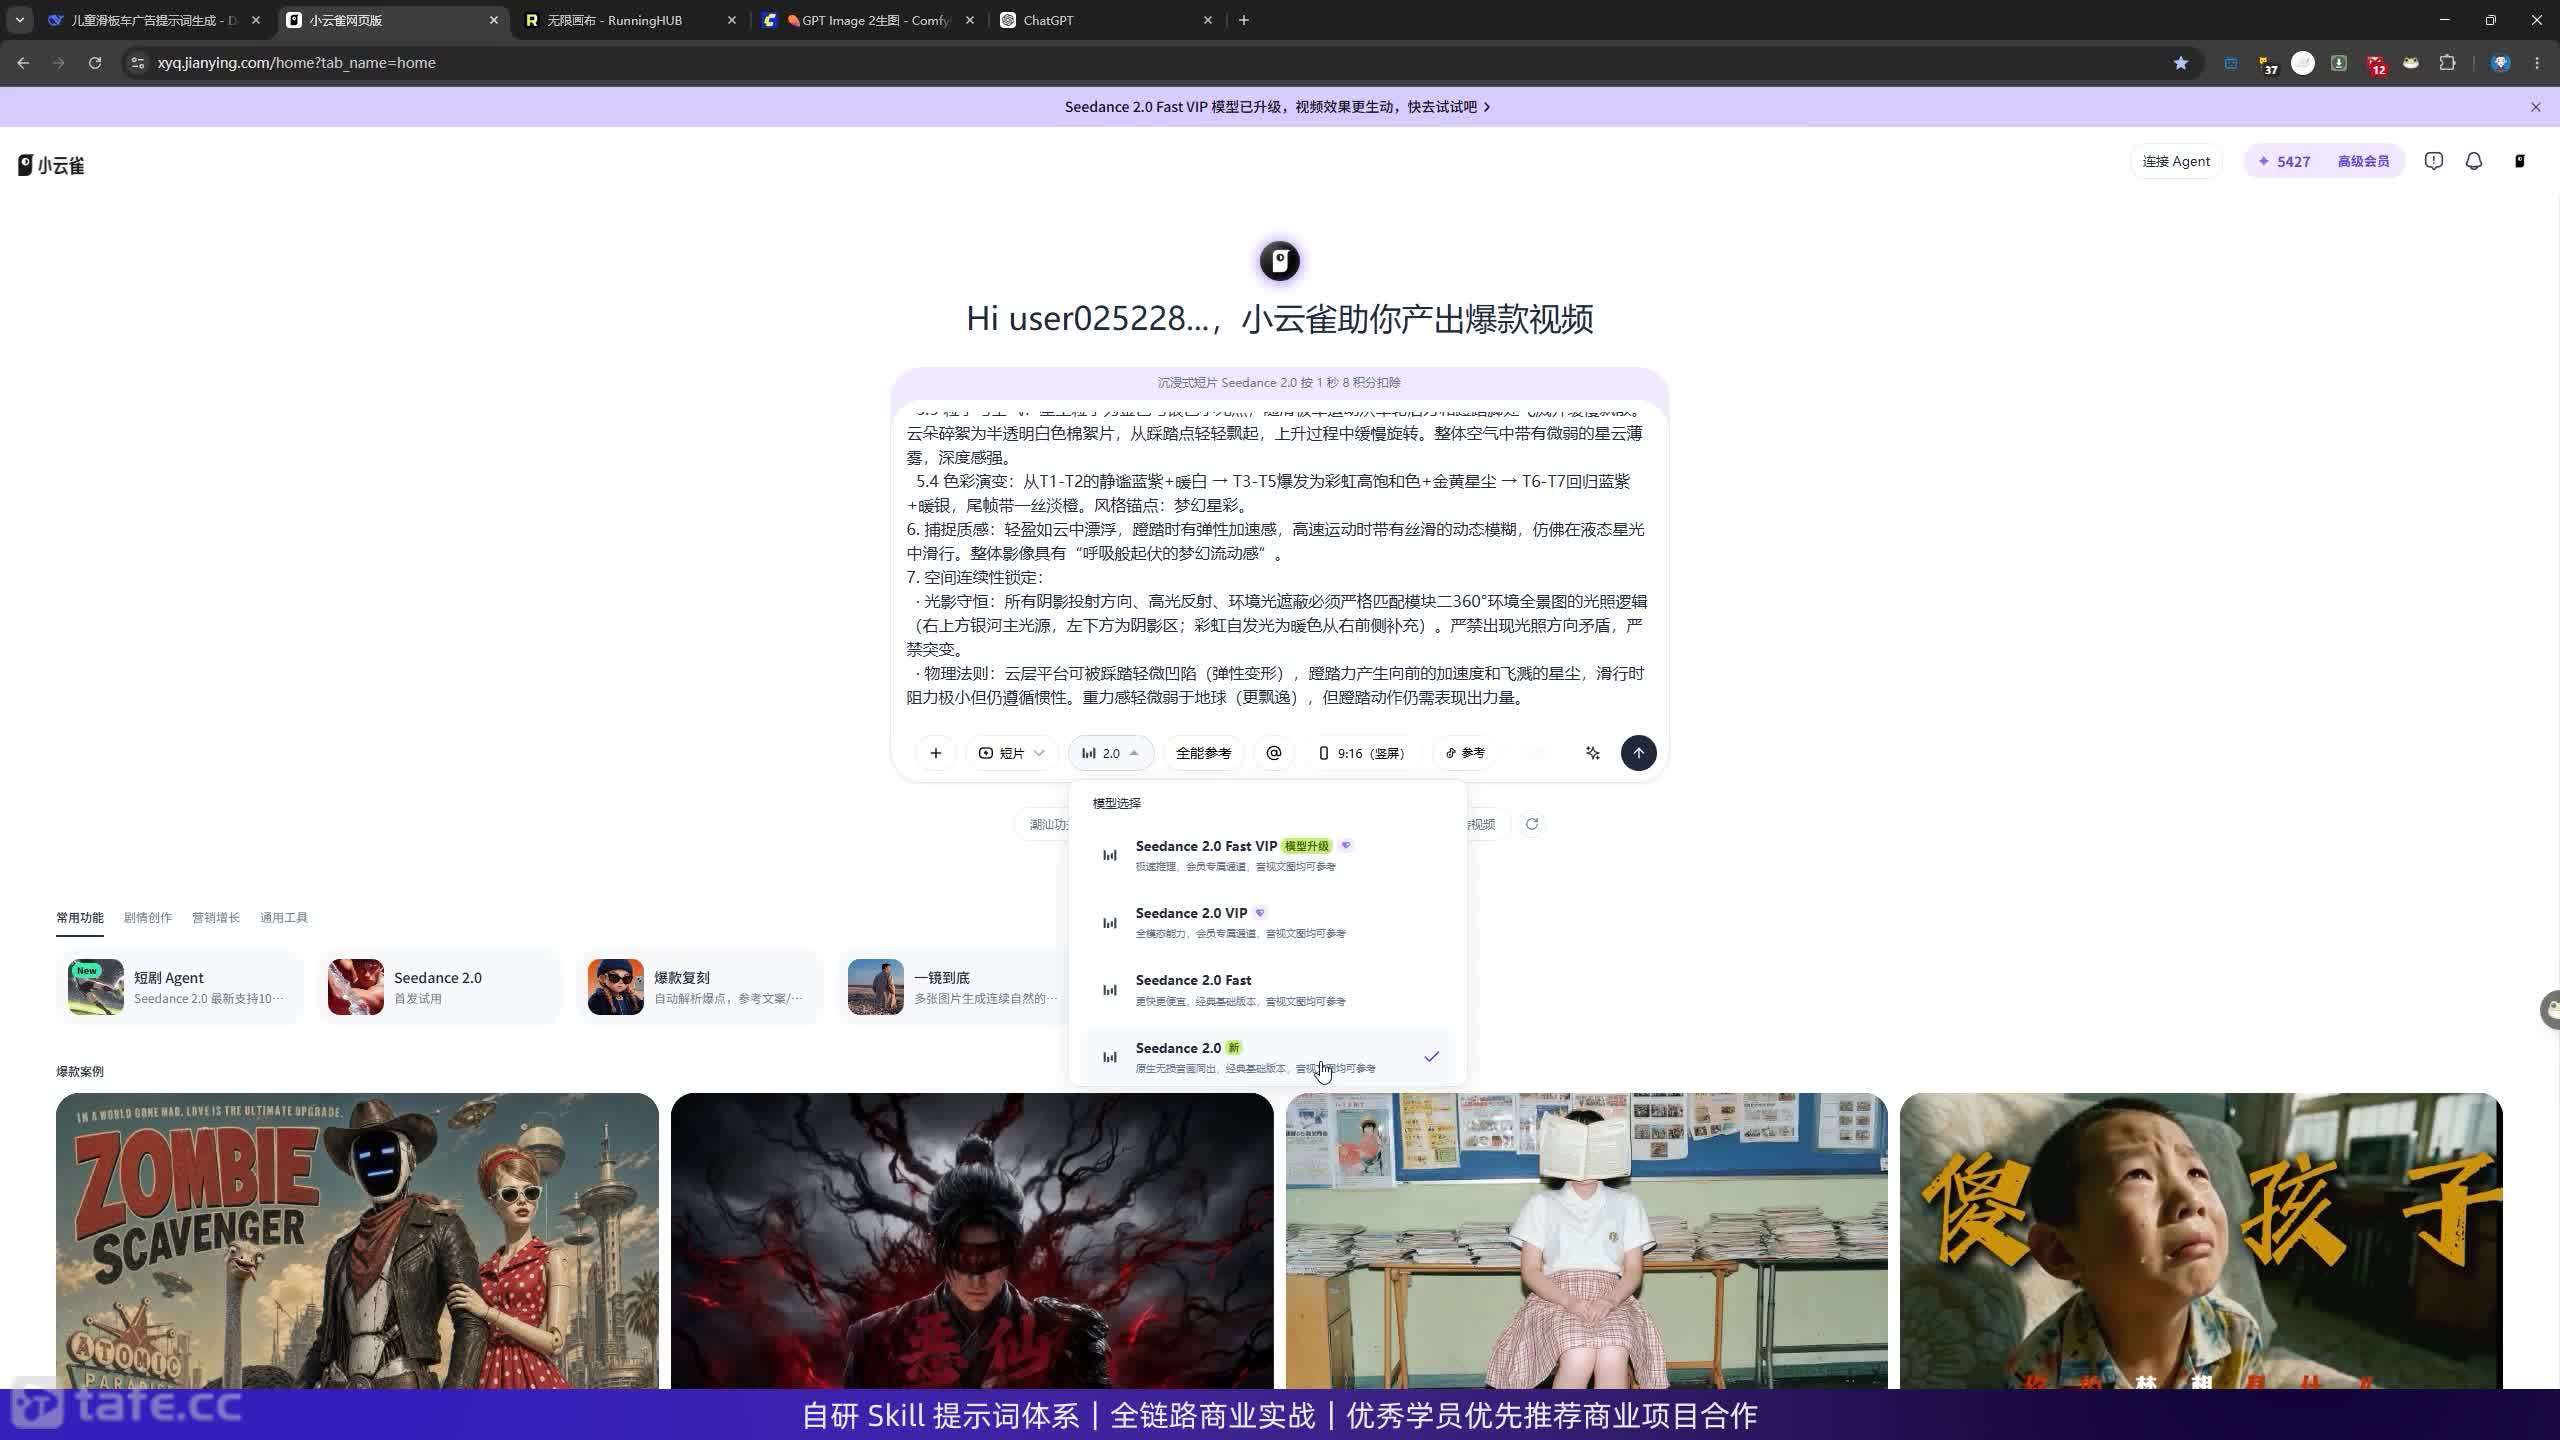Click the site info icon in address bar
The height and width of the screenshot is (1440, 2560).
coord(138,63)
